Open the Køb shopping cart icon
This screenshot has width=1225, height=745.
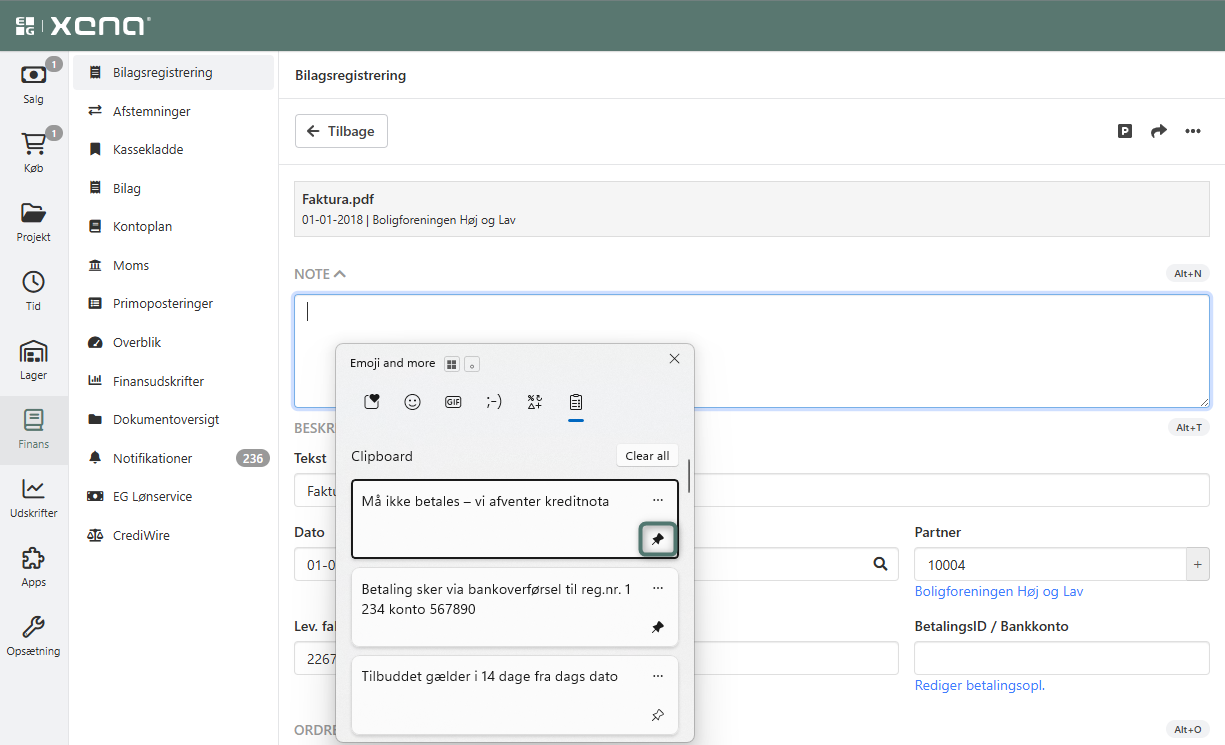[x=33, y=145]
